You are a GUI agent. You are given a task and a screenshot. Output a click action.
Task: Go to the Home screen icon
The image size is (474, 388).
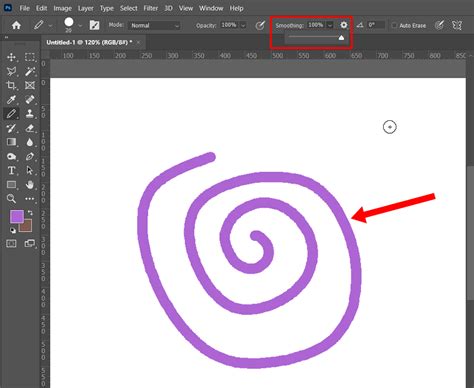[x=16, y=25]
